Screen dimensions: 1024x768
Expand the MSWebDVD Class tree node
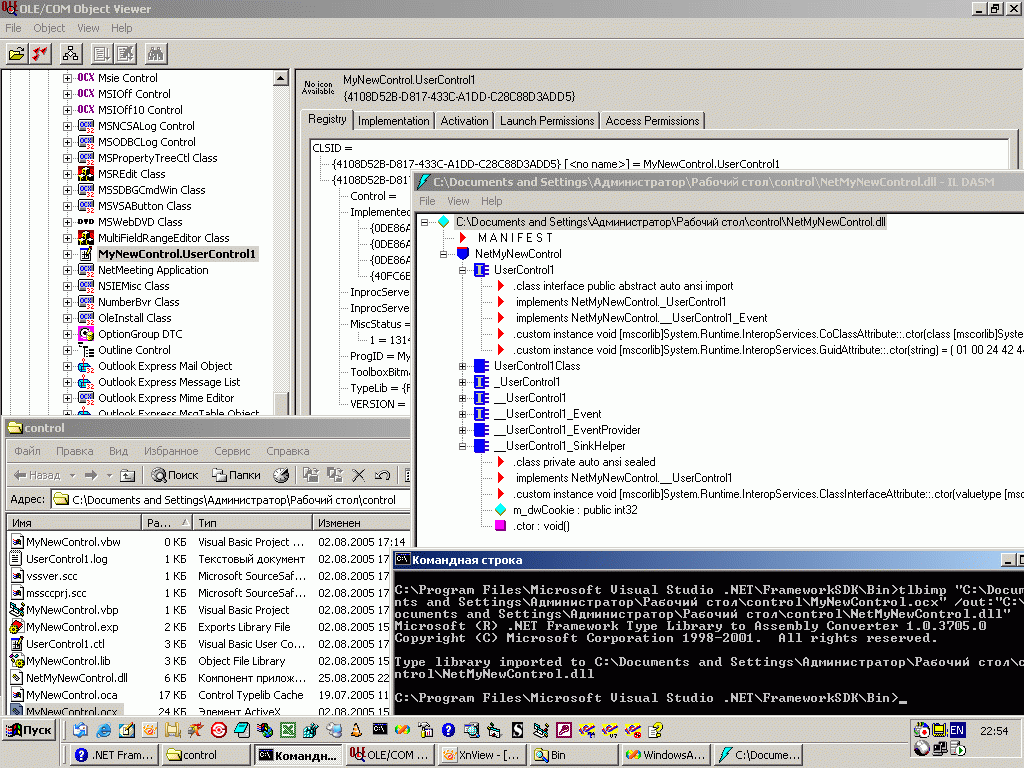(x=68, y=222)
